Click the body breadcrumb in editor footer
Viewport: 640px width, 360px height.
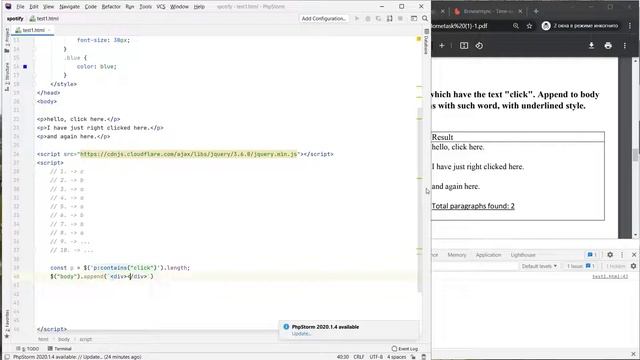[x=64, y=339]
